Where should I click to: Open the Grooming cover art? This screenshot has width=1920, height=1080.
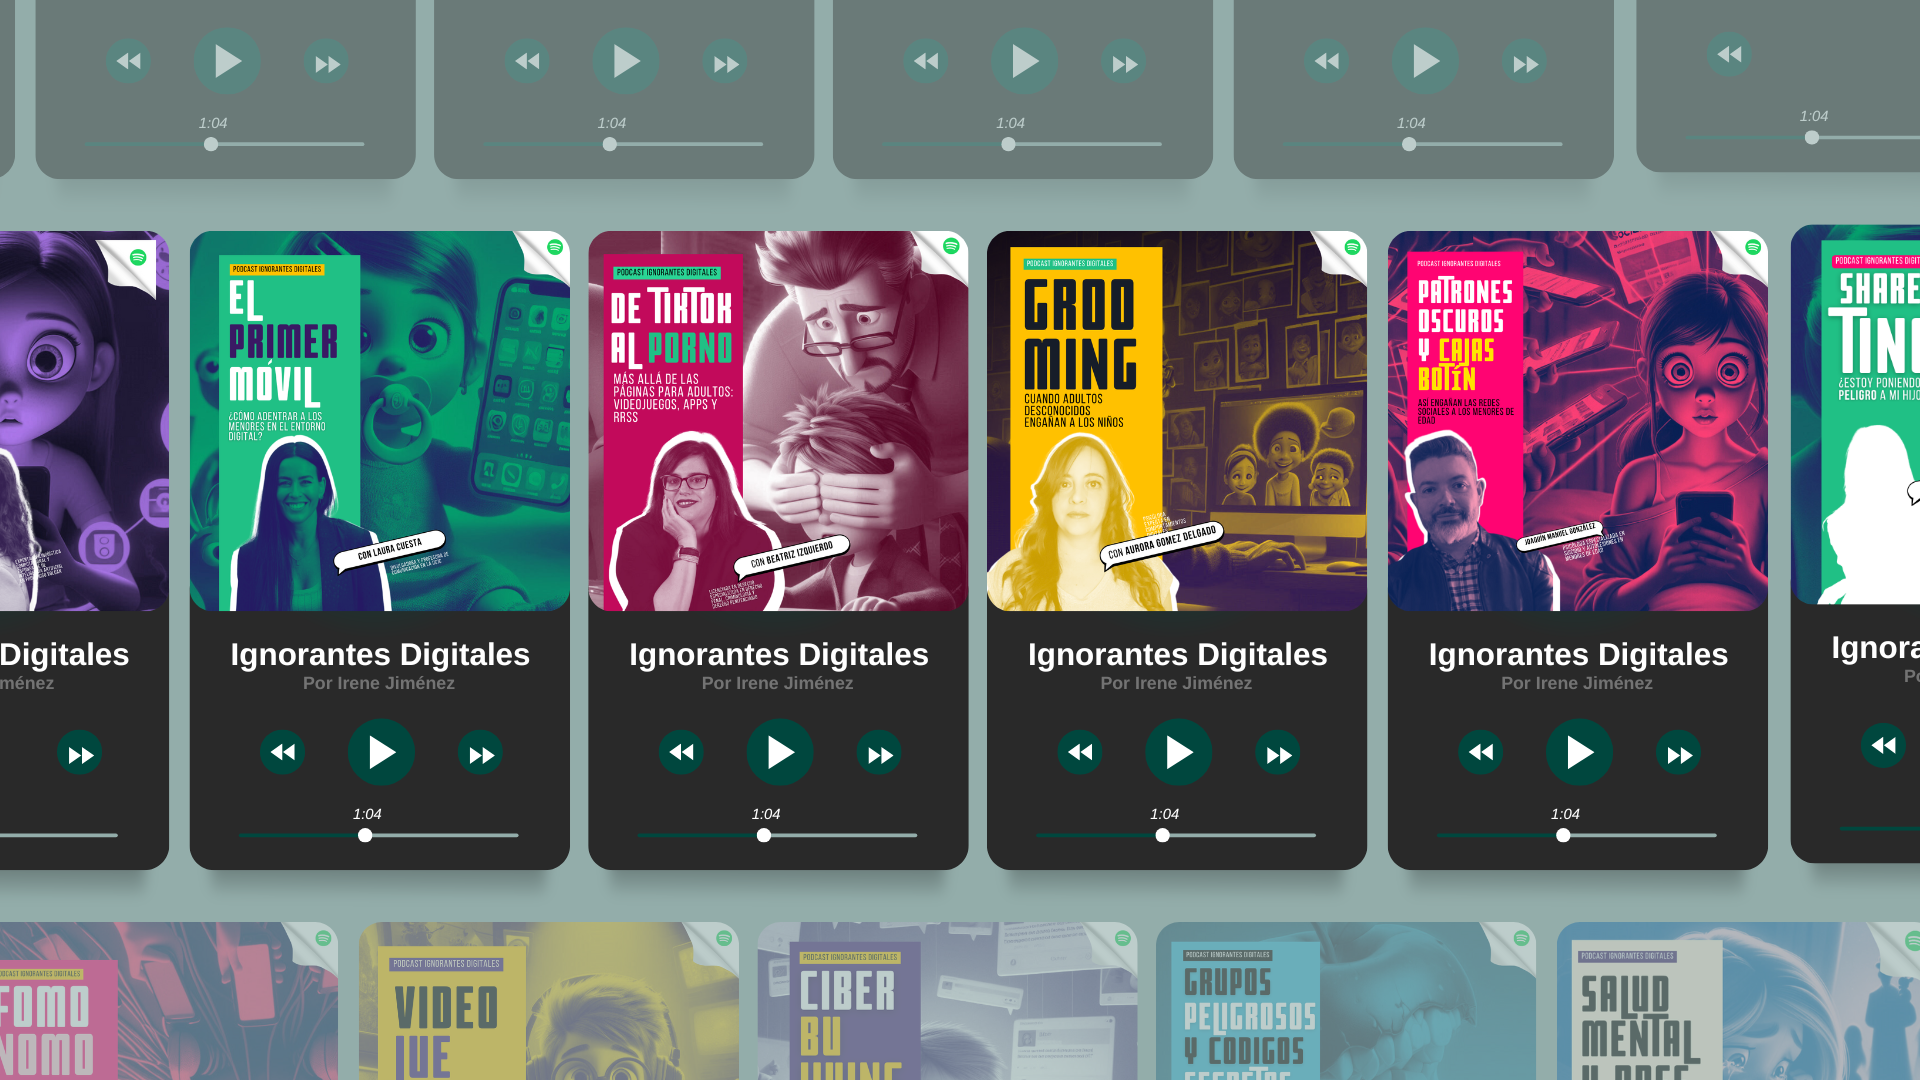point(1177,421)
